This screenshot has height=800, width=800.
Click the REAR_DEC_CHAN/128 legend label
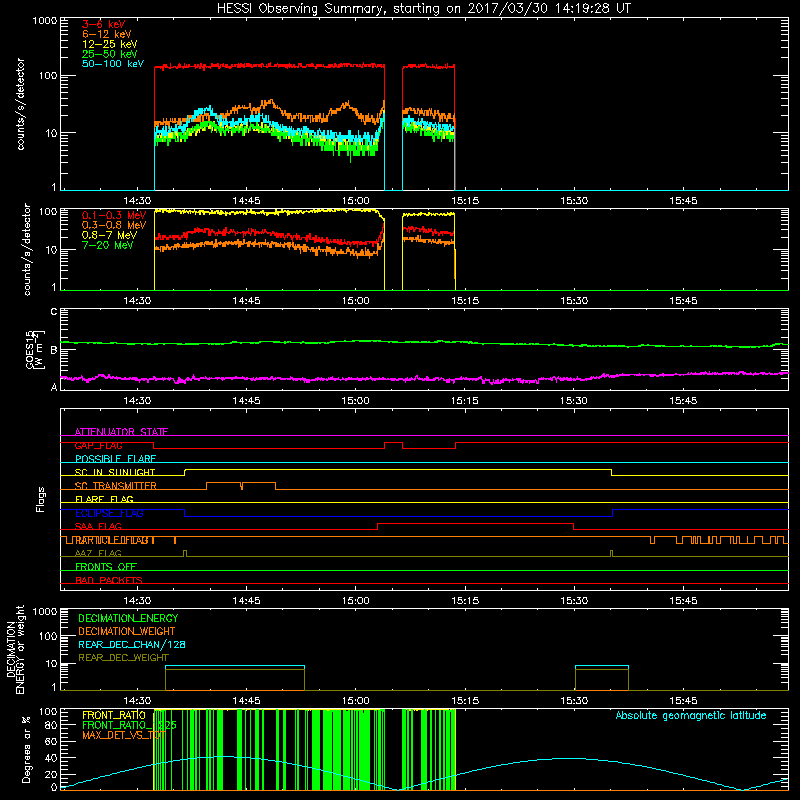tap(132, 644)
